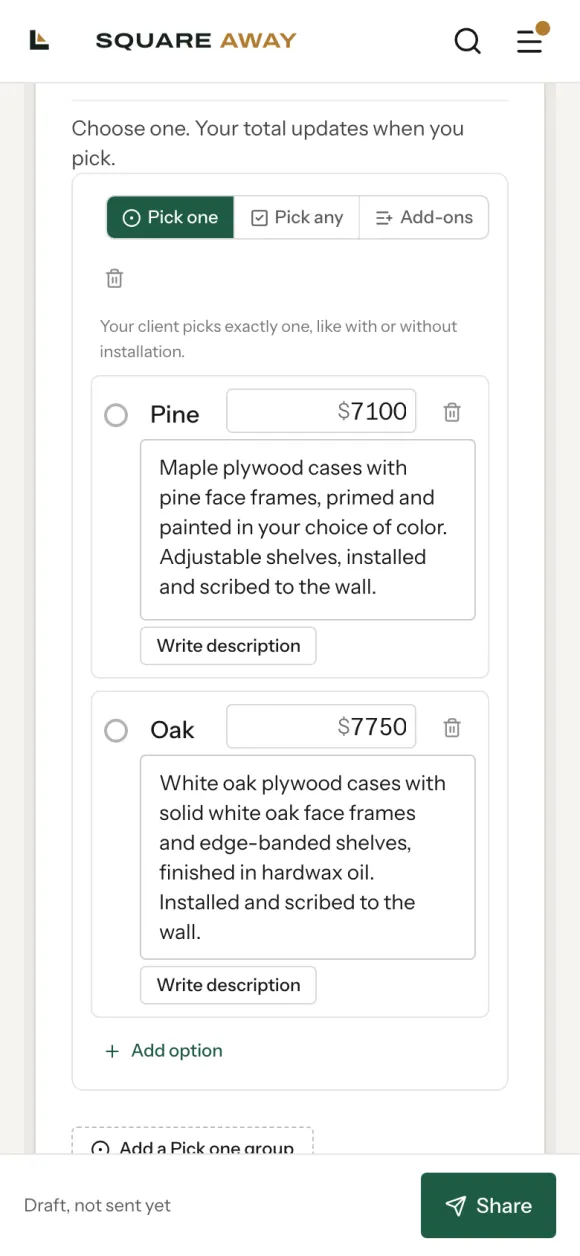This screenshot has height=1256, width=580.
Task: Select the Pine radio button
Action: coord(116,414)
